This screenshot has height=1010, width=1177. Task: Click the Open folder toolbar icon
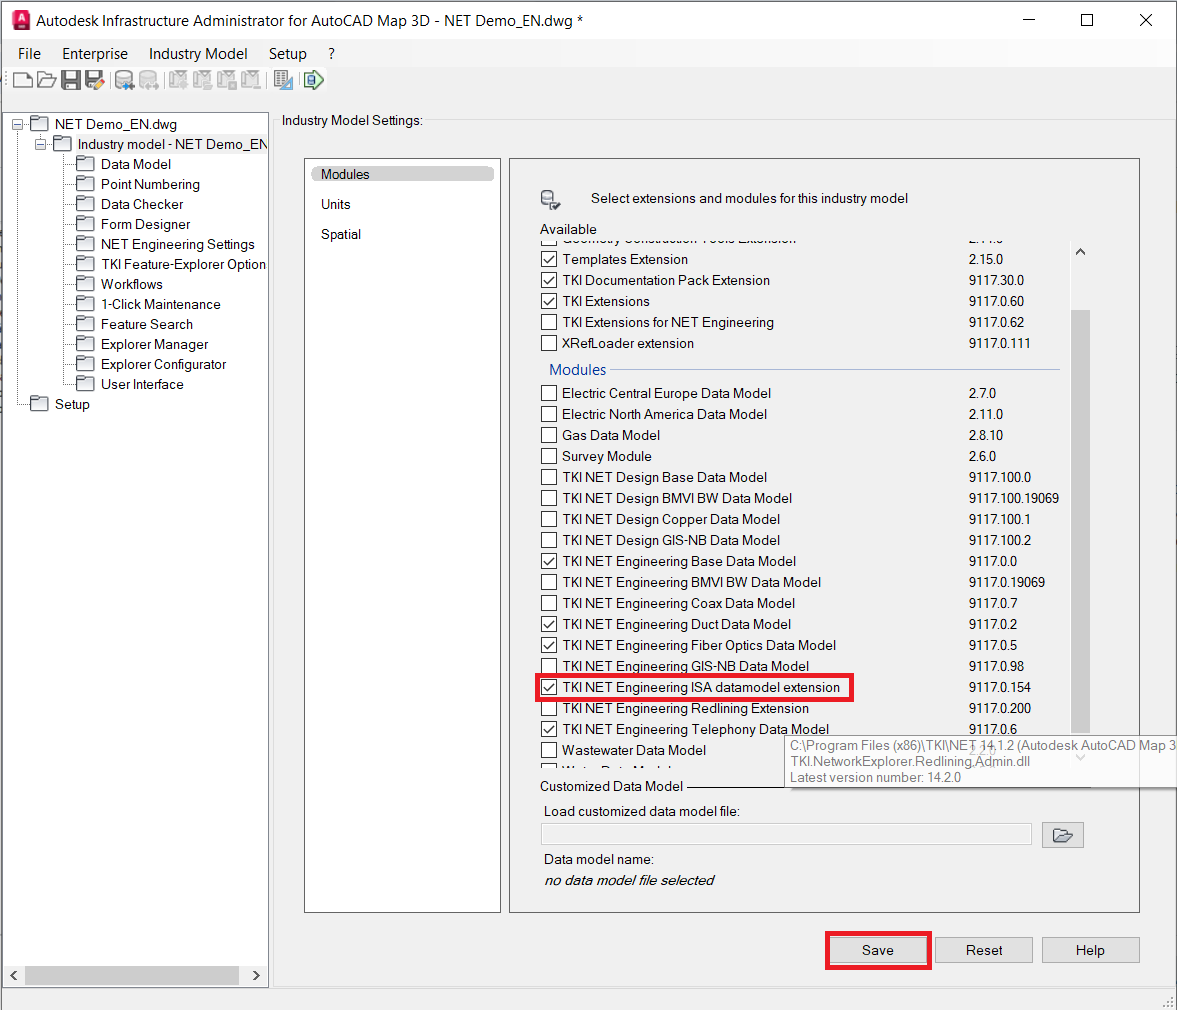coord(47,80)
